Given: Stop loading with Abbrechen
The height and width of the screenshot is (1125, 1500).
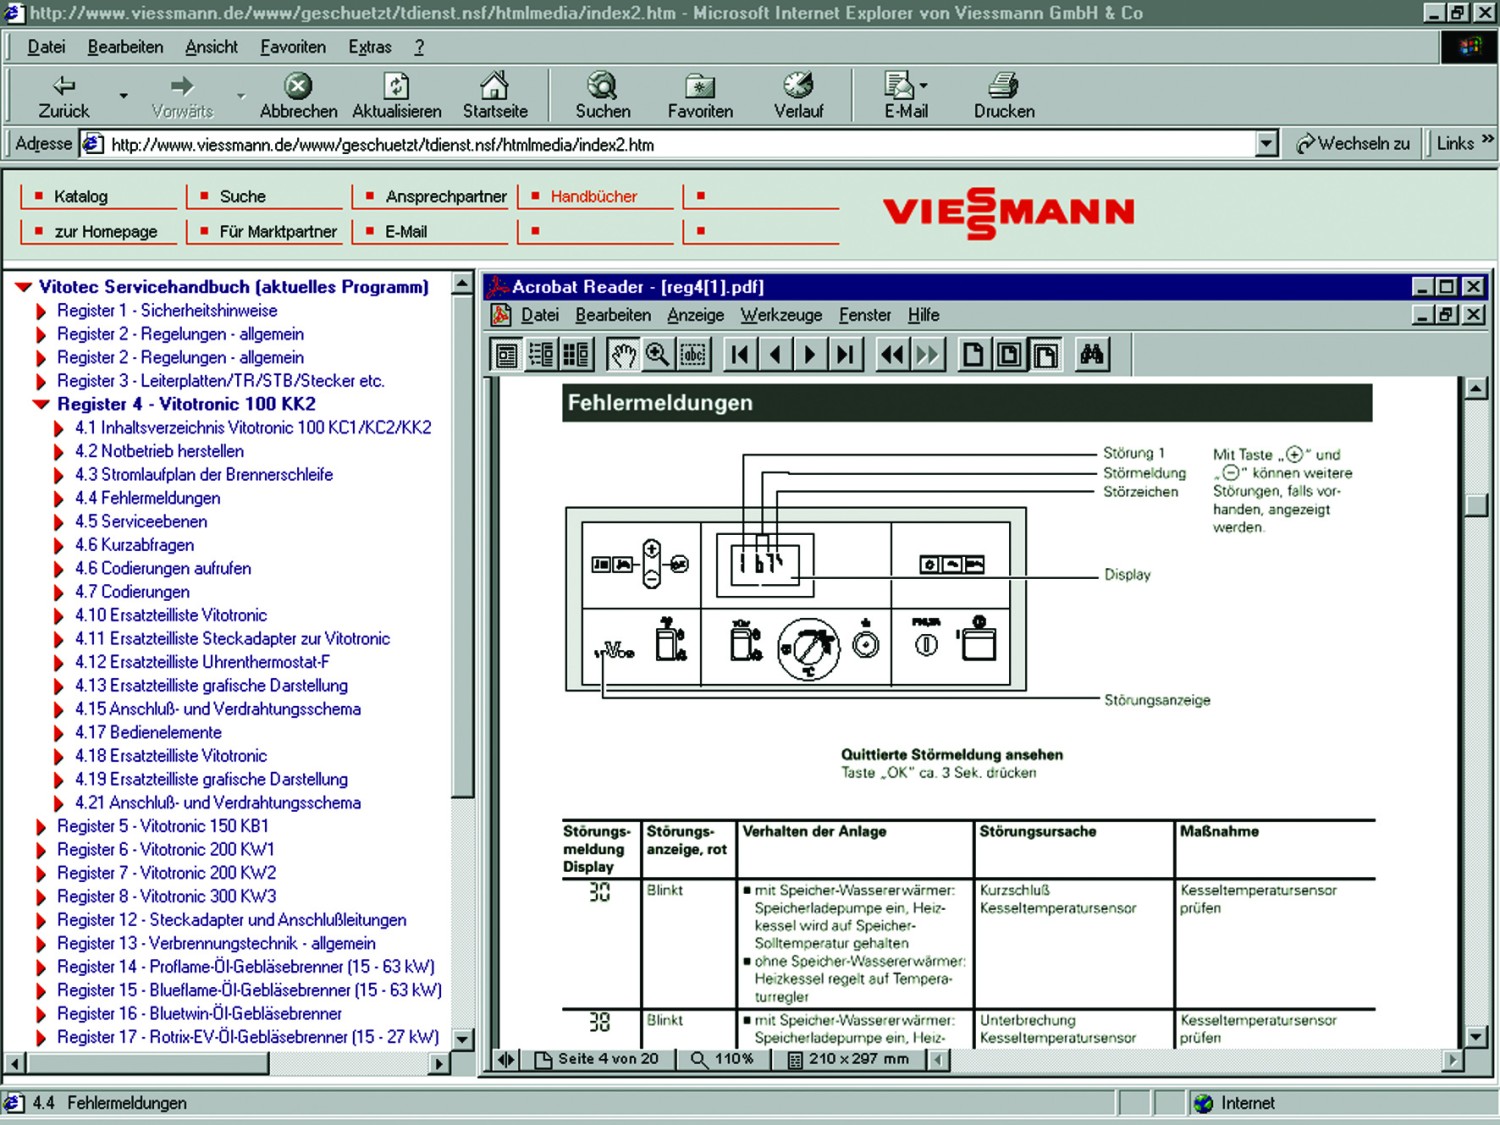Looking at the screenshot, I should coord(298,97).
